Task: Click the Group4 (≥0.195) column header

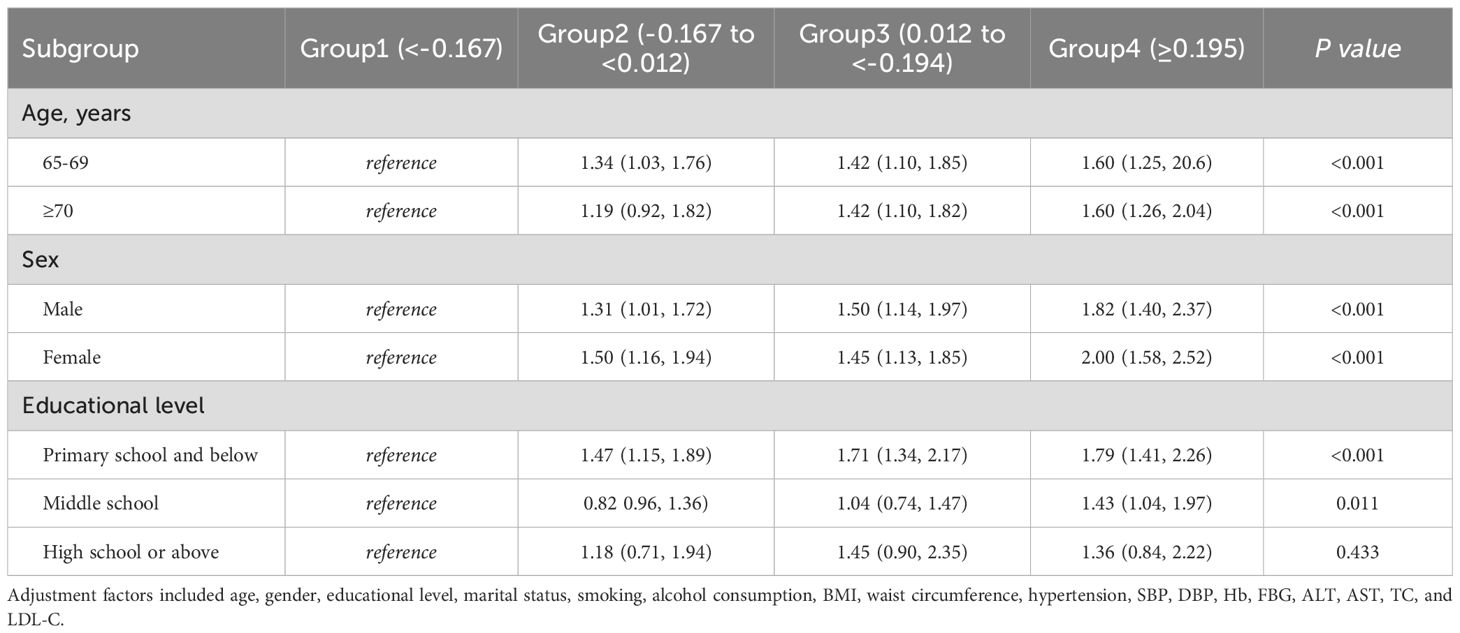Action: click(1146, 49)
